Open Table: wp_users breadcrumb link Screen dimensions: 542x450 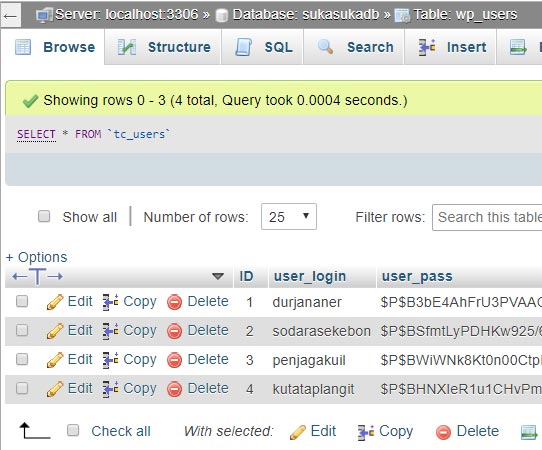[465, 14]
